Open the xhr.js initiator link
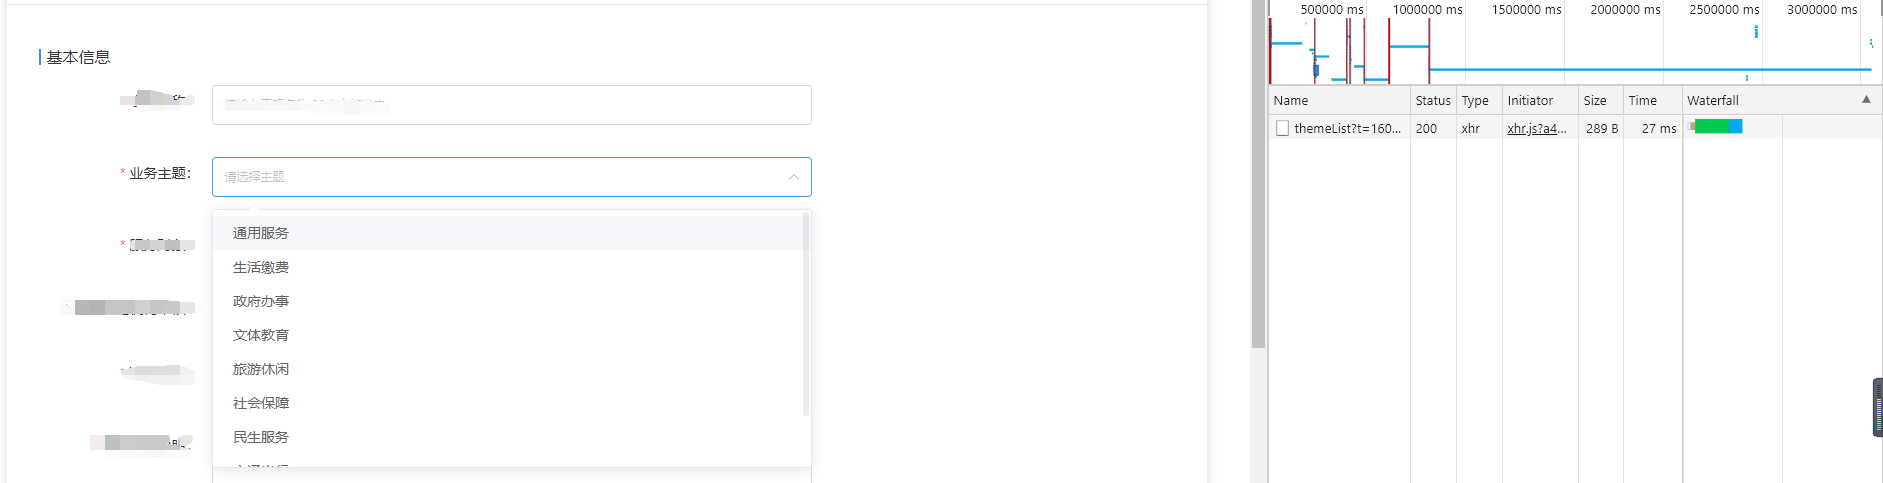1883x483 pixels. click(x=1537, y=128)
